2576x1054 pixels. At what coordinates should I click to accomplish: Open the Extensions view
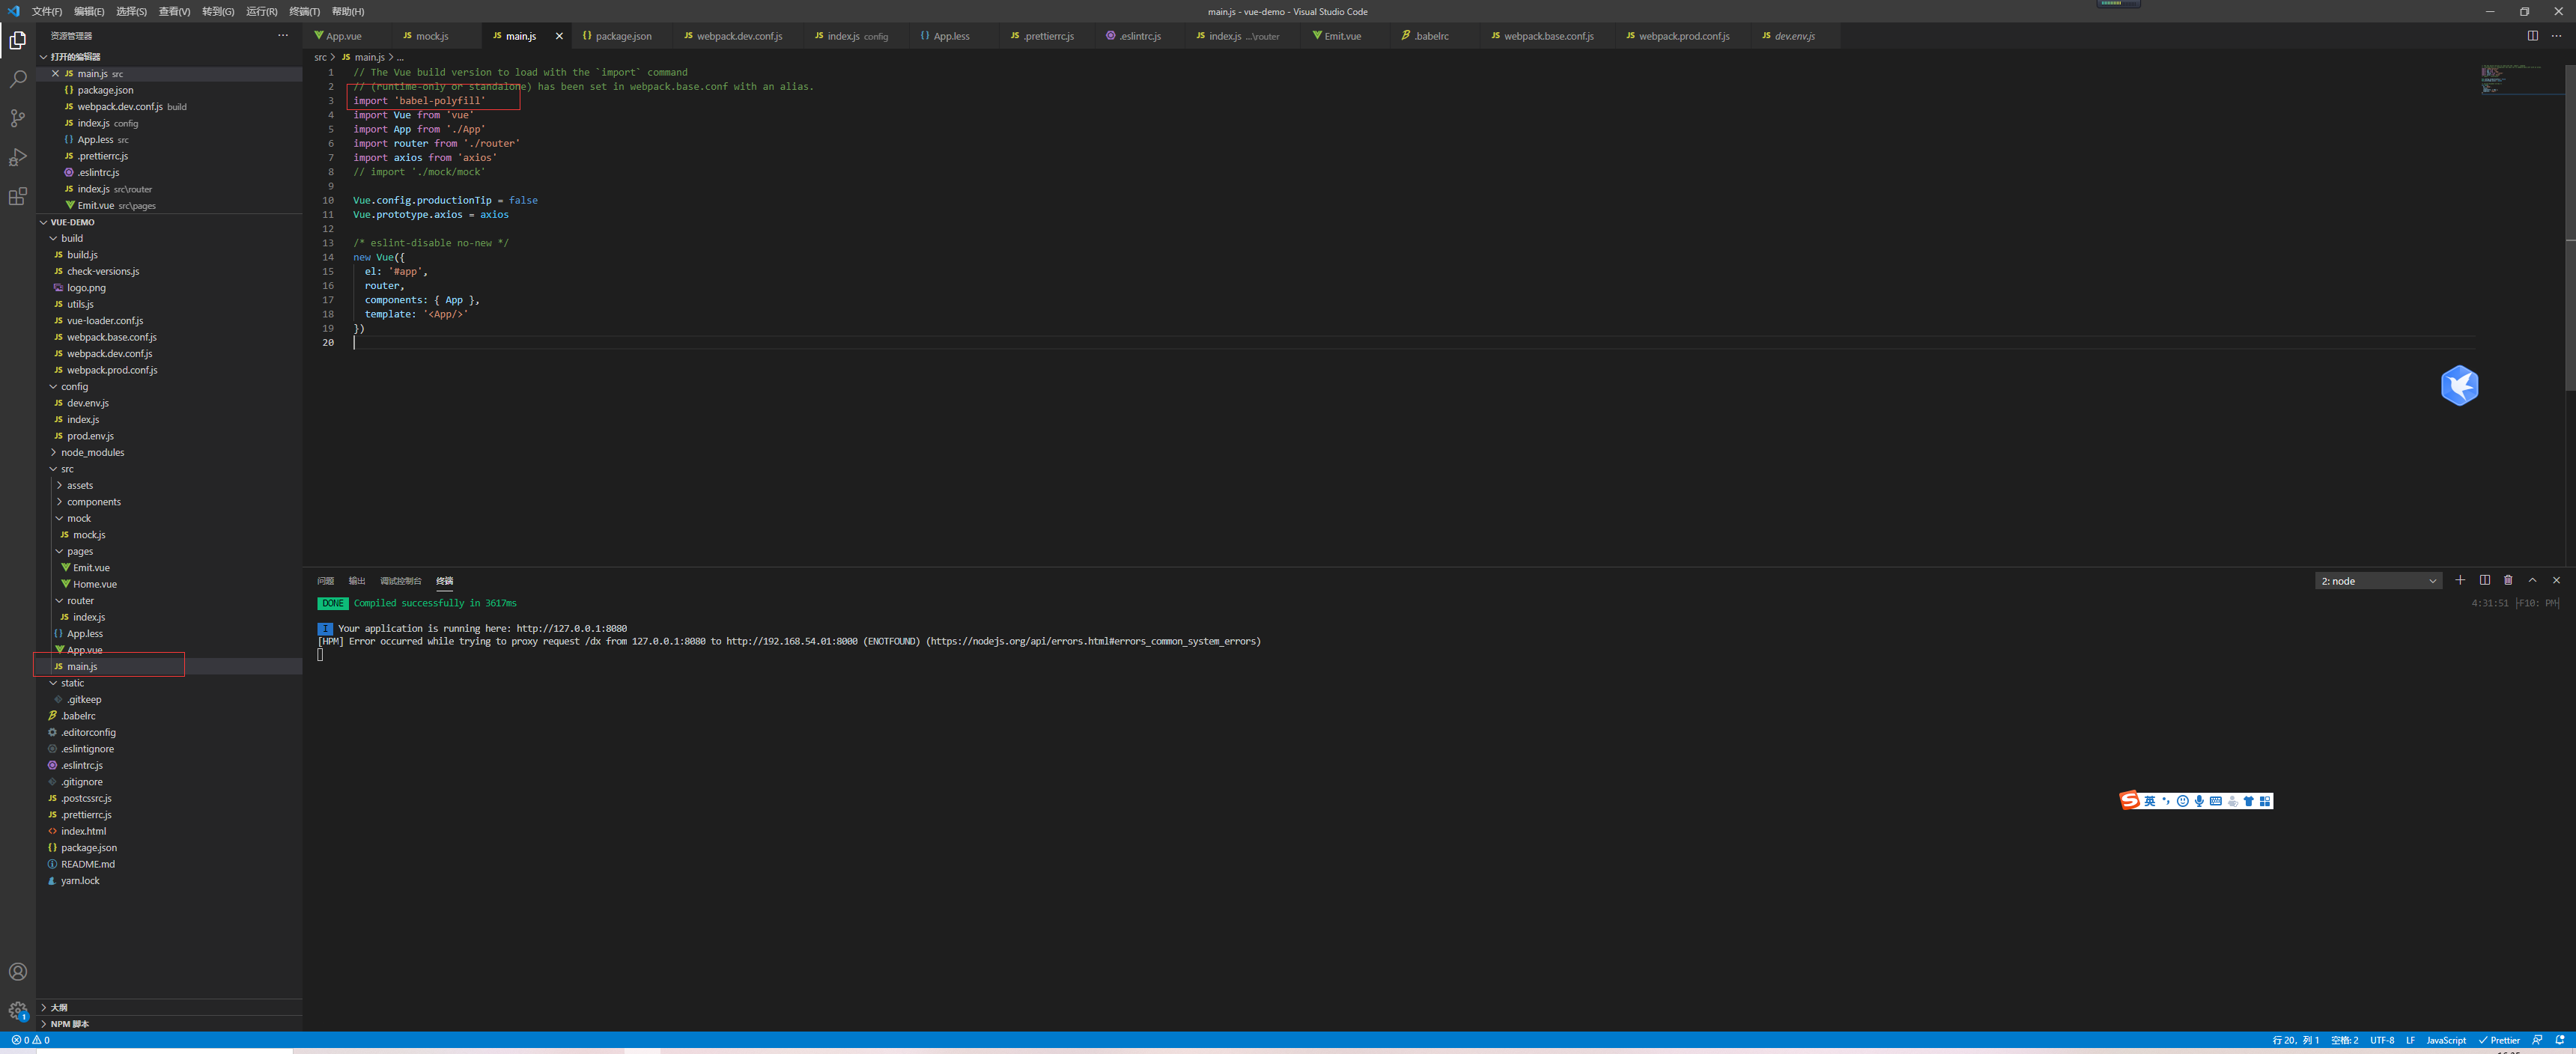click(x=18, y=197)
